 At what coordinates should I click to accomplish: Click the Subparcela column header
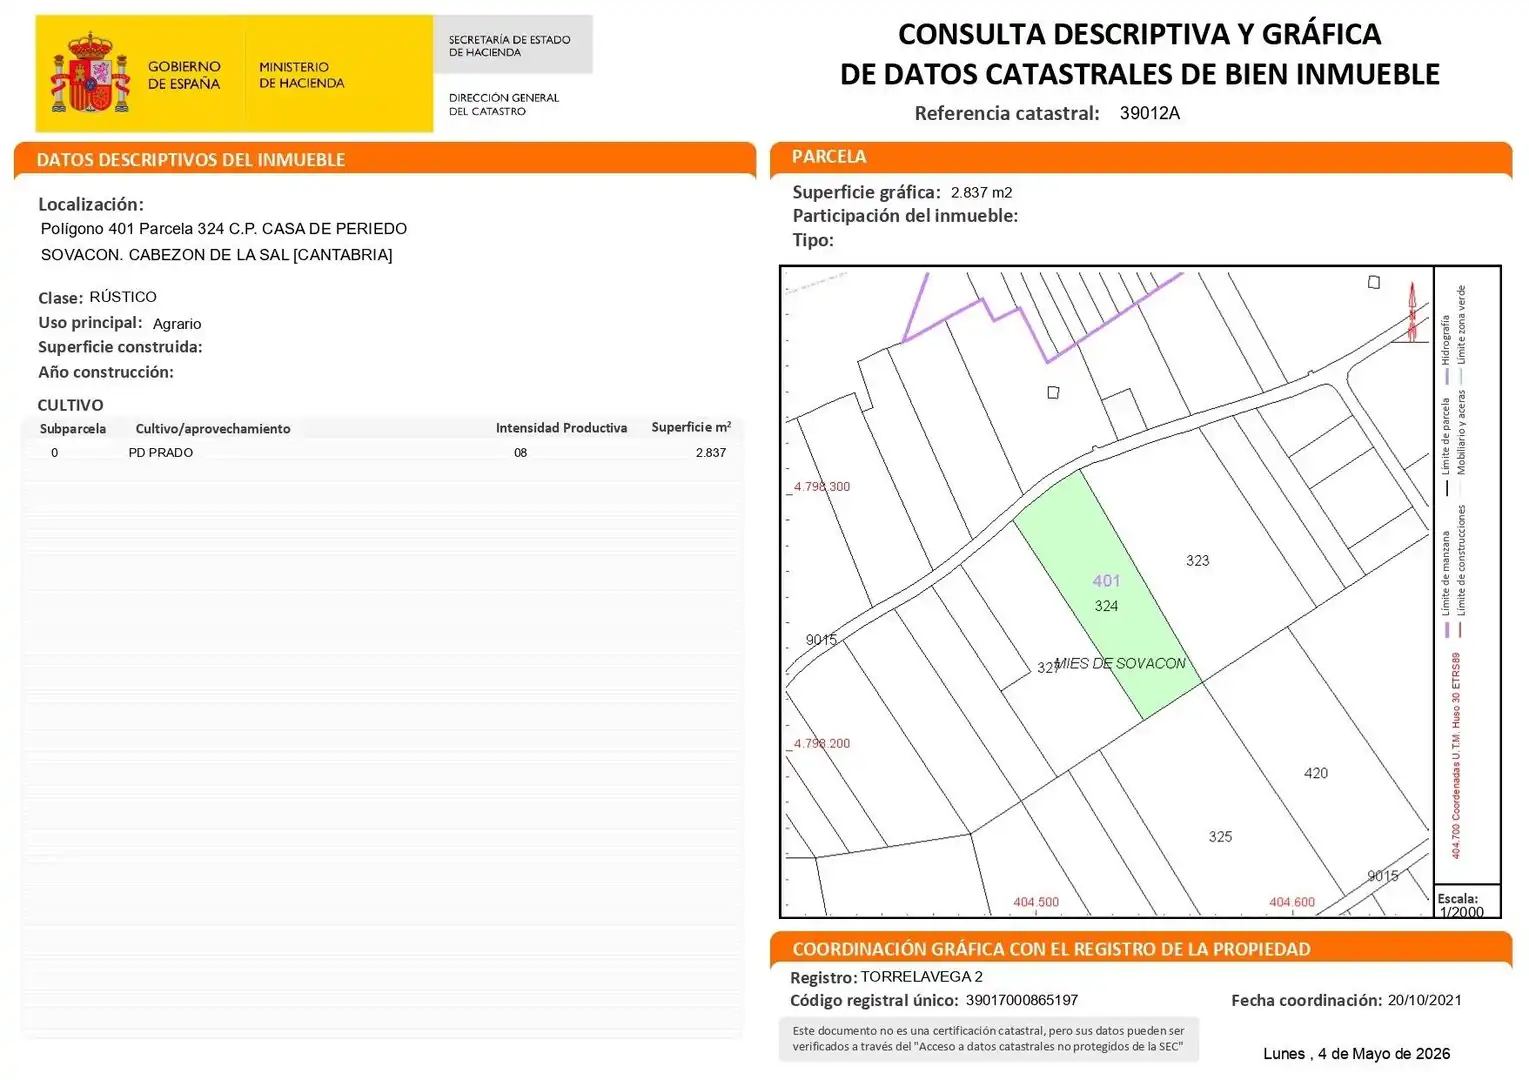[x=73, y=428]
